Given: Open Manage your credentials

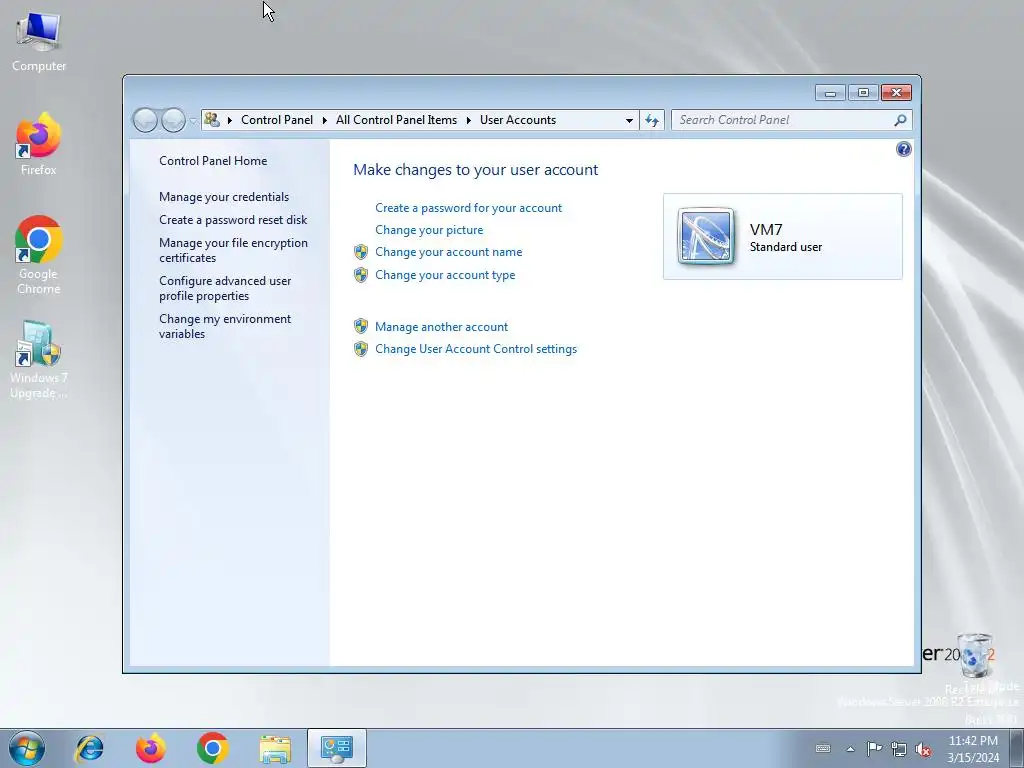Looking at the screenshot, I should pos(224,197).
